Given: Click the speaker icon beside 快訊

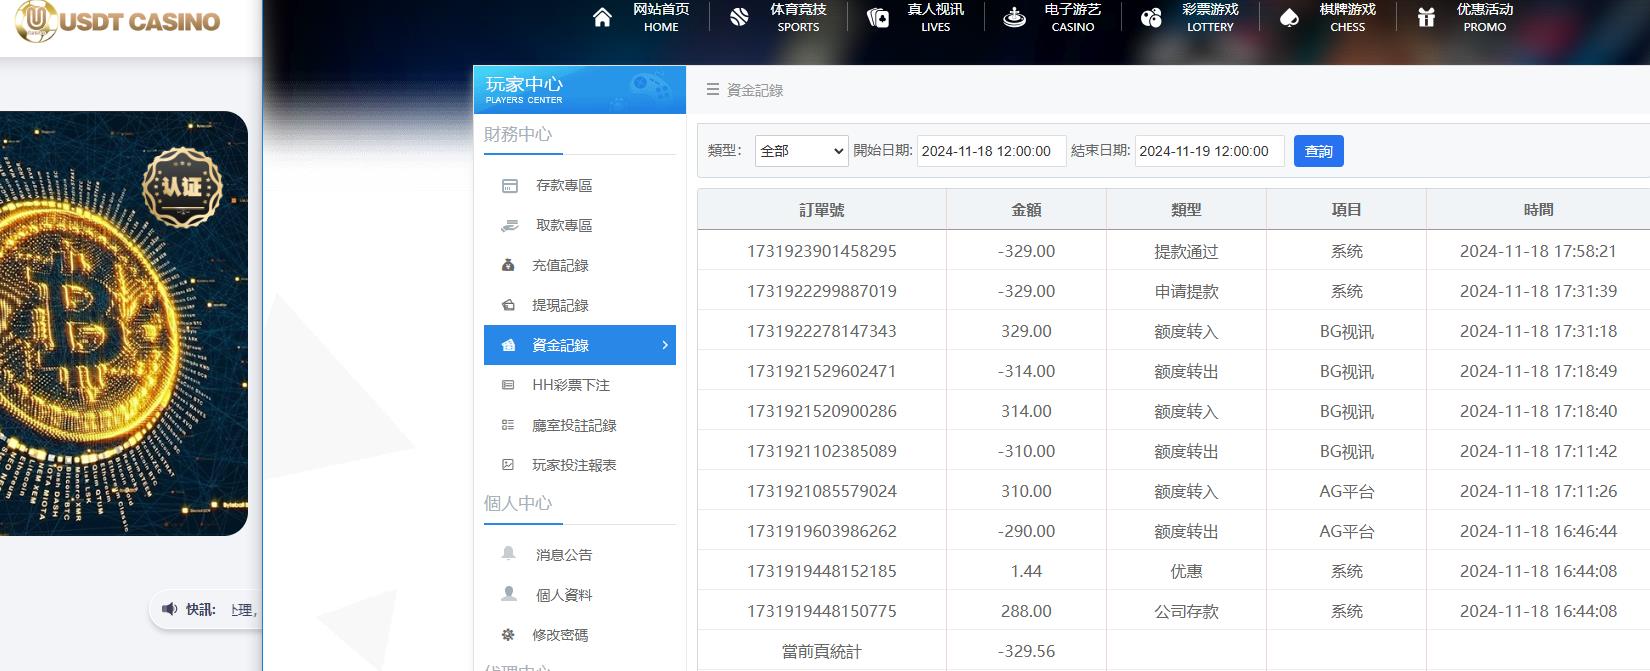Looking at the screenshot, I should coord(169,609).
